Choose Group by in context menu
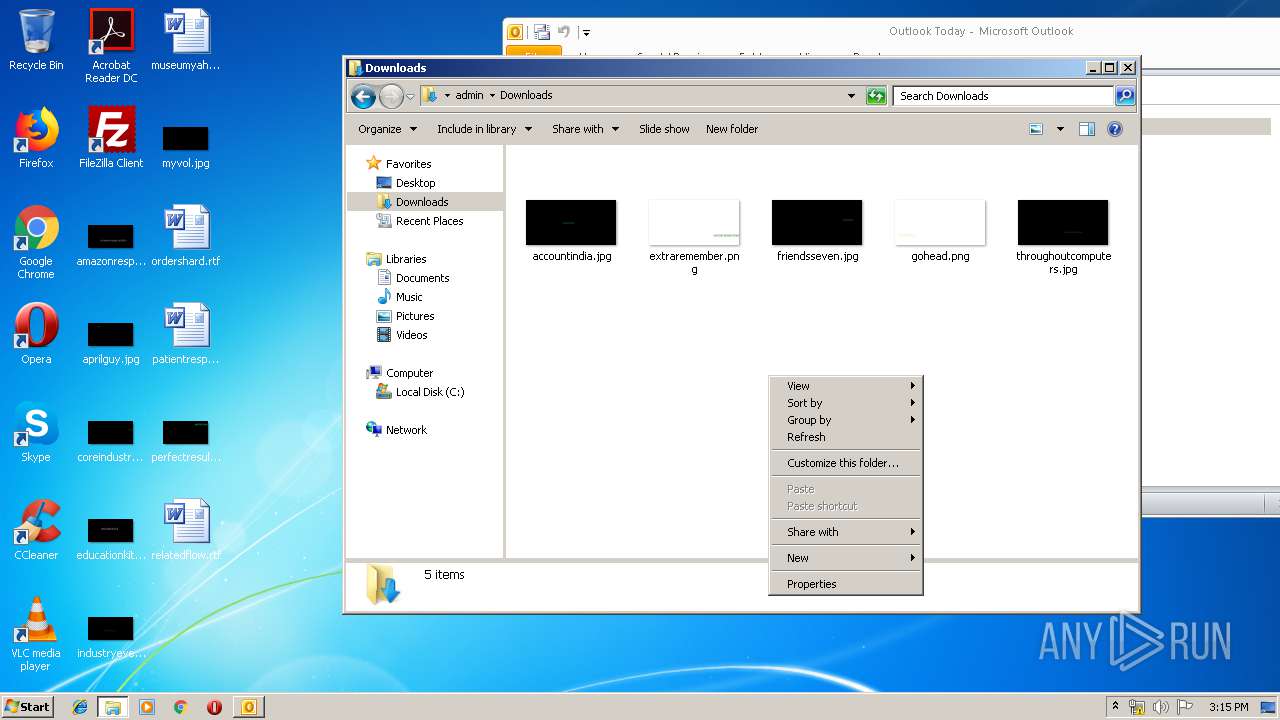This screenshot has width=1280, height=720. 845,420
